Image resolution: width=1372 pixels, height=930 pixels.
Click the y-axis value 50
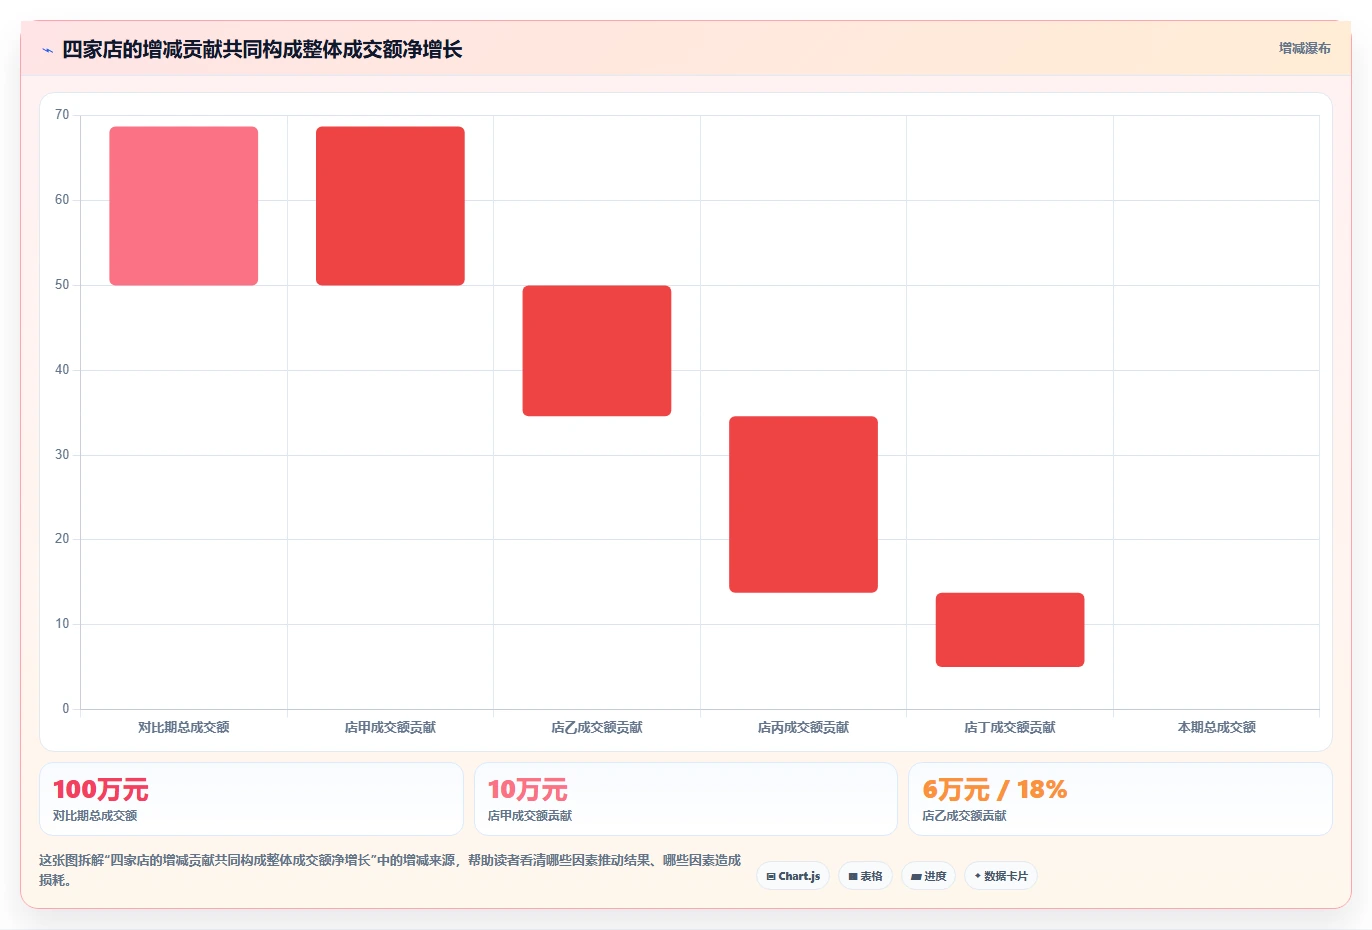62,285
